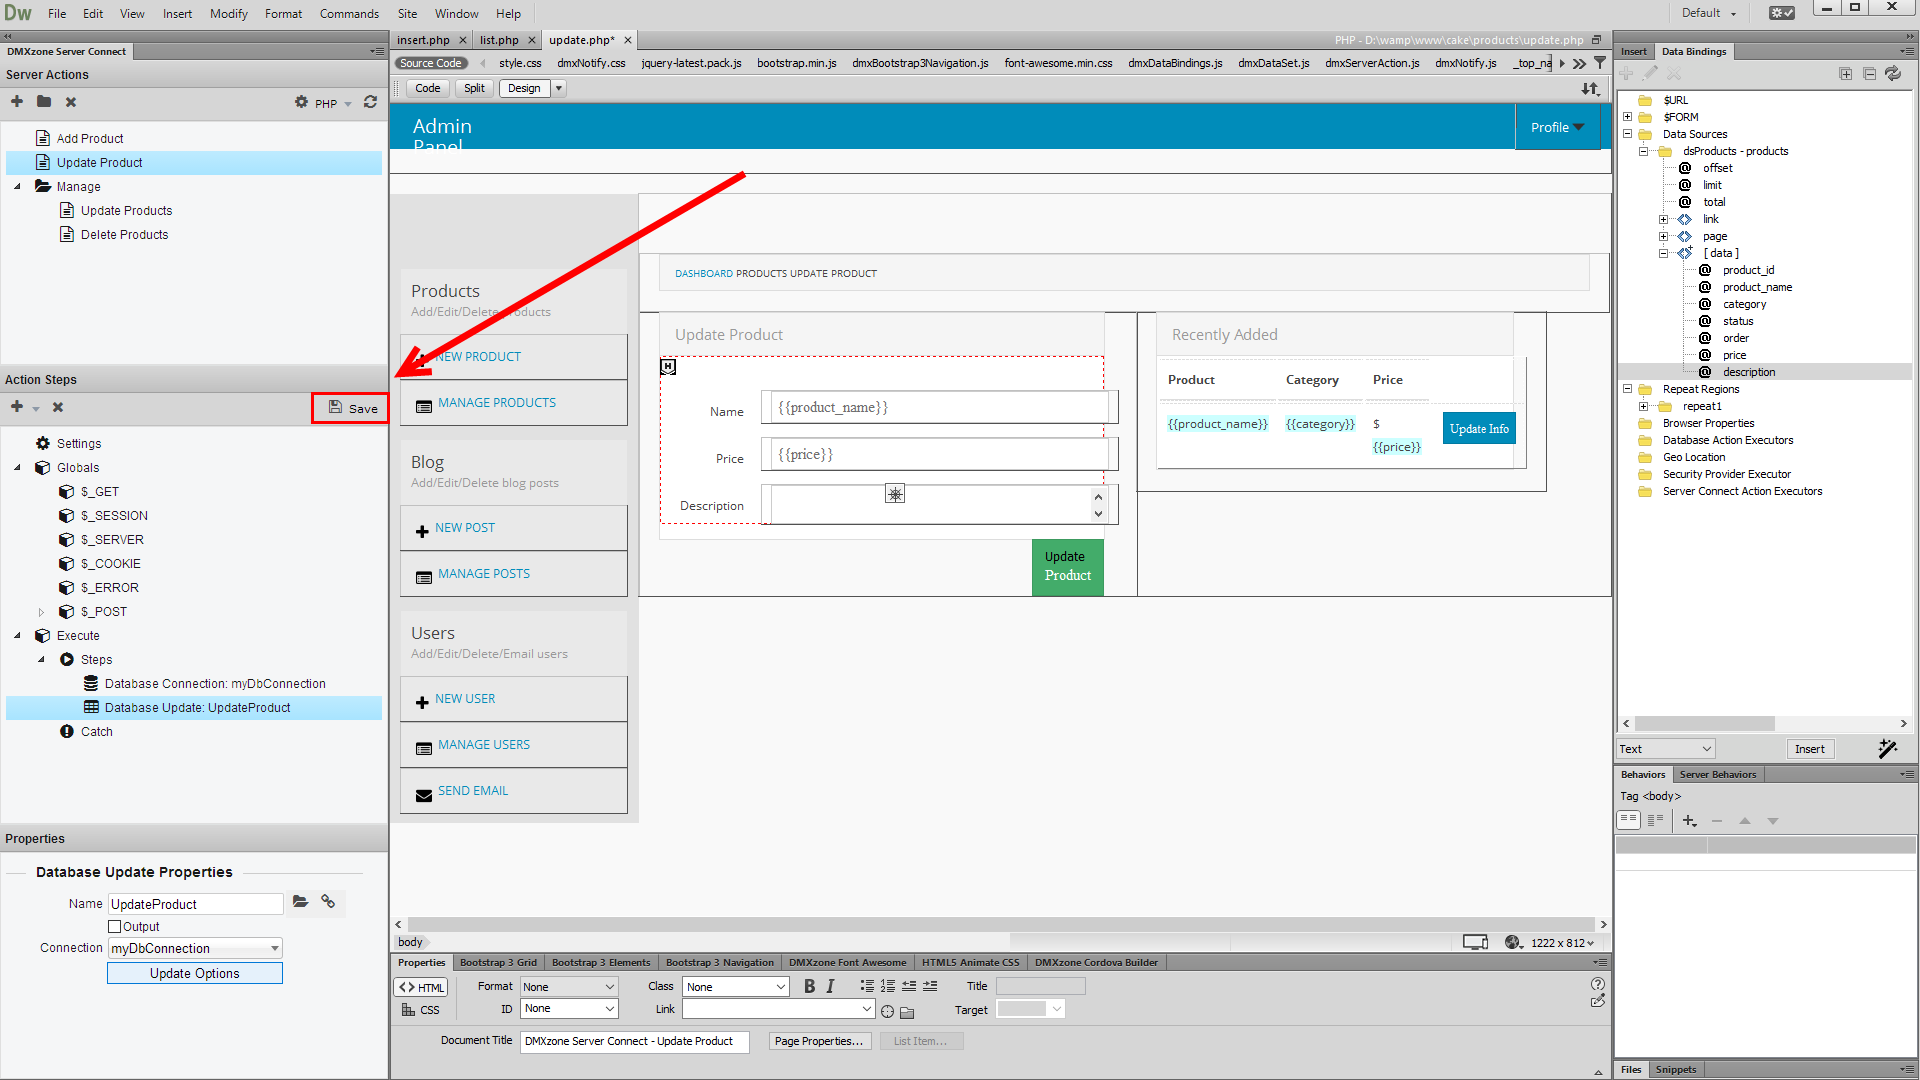Collapse the dsProducts - products node

pos(1643,152)
